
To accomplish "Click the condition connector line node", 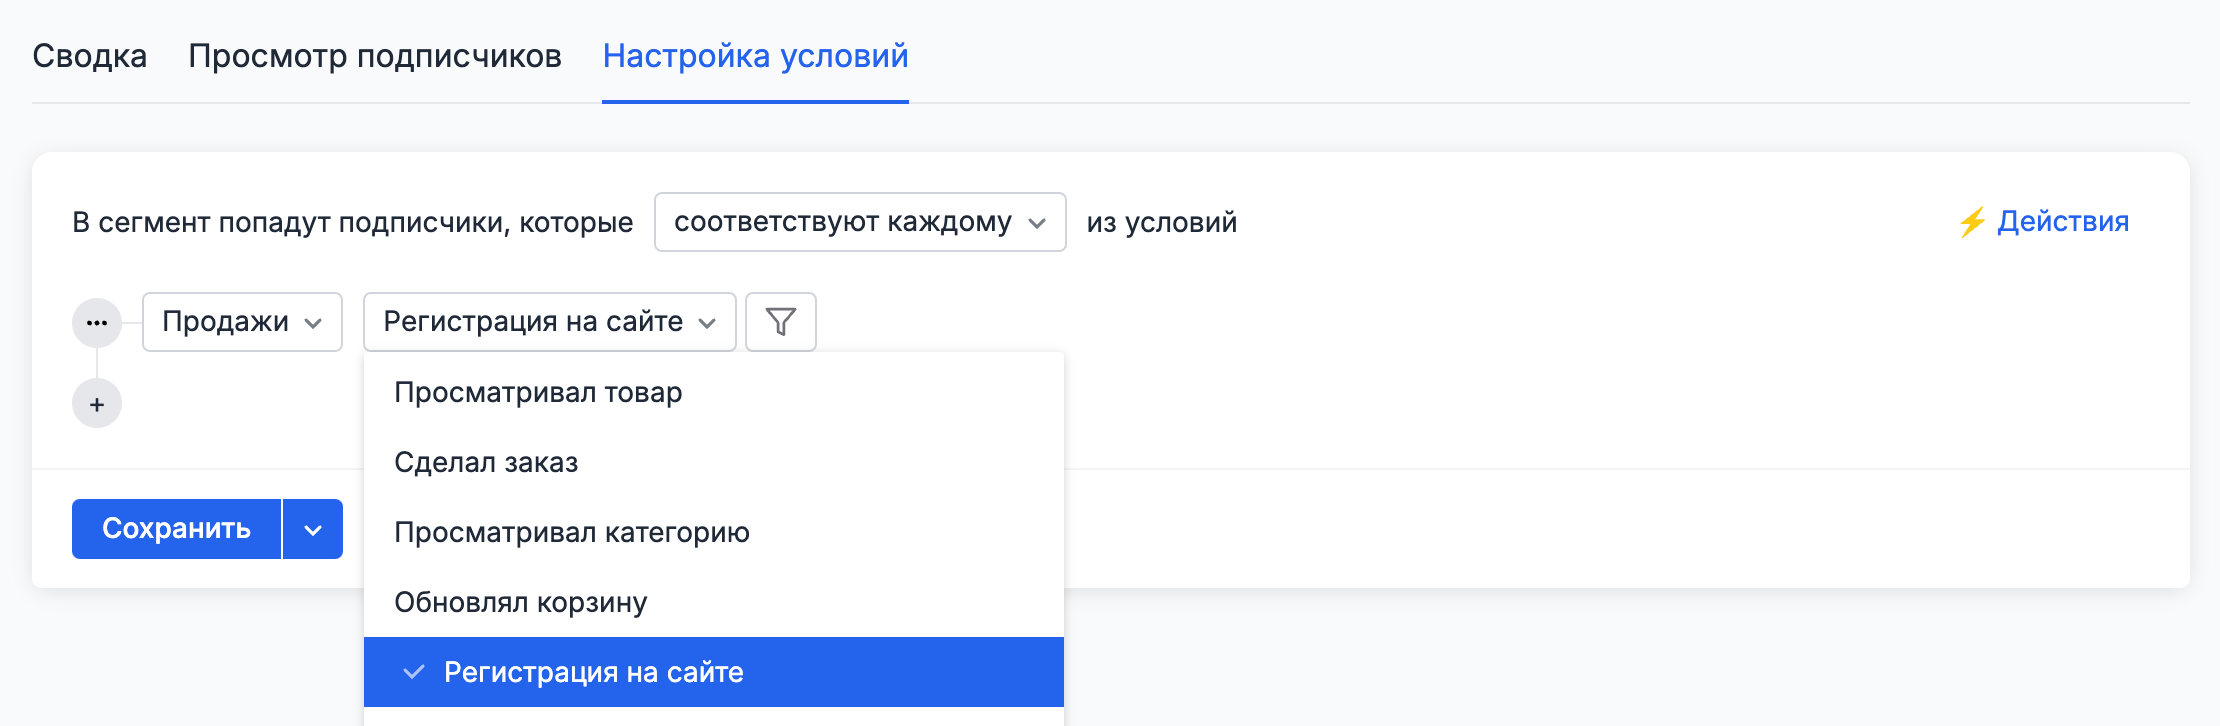I will (x=97, y=363).
